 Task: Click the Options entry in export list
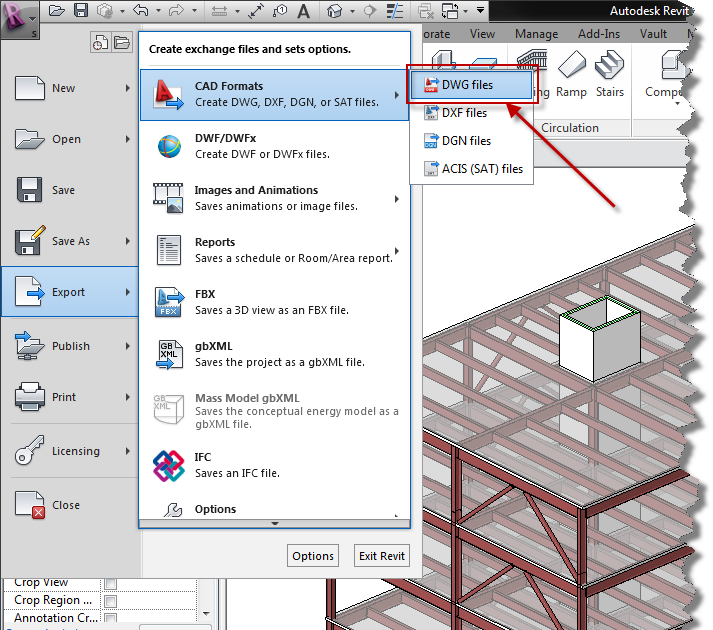pyautogui.click(x=274, y=509)
